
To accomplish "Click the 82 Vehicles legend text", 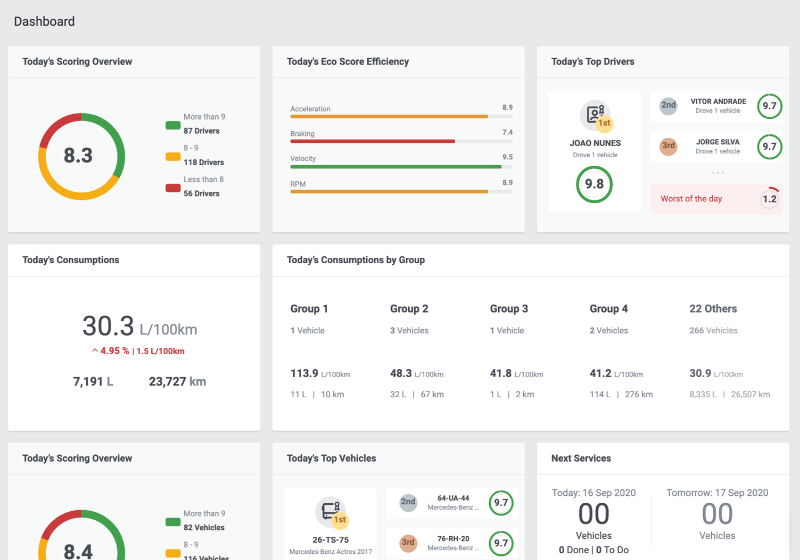I will [204, 527].
